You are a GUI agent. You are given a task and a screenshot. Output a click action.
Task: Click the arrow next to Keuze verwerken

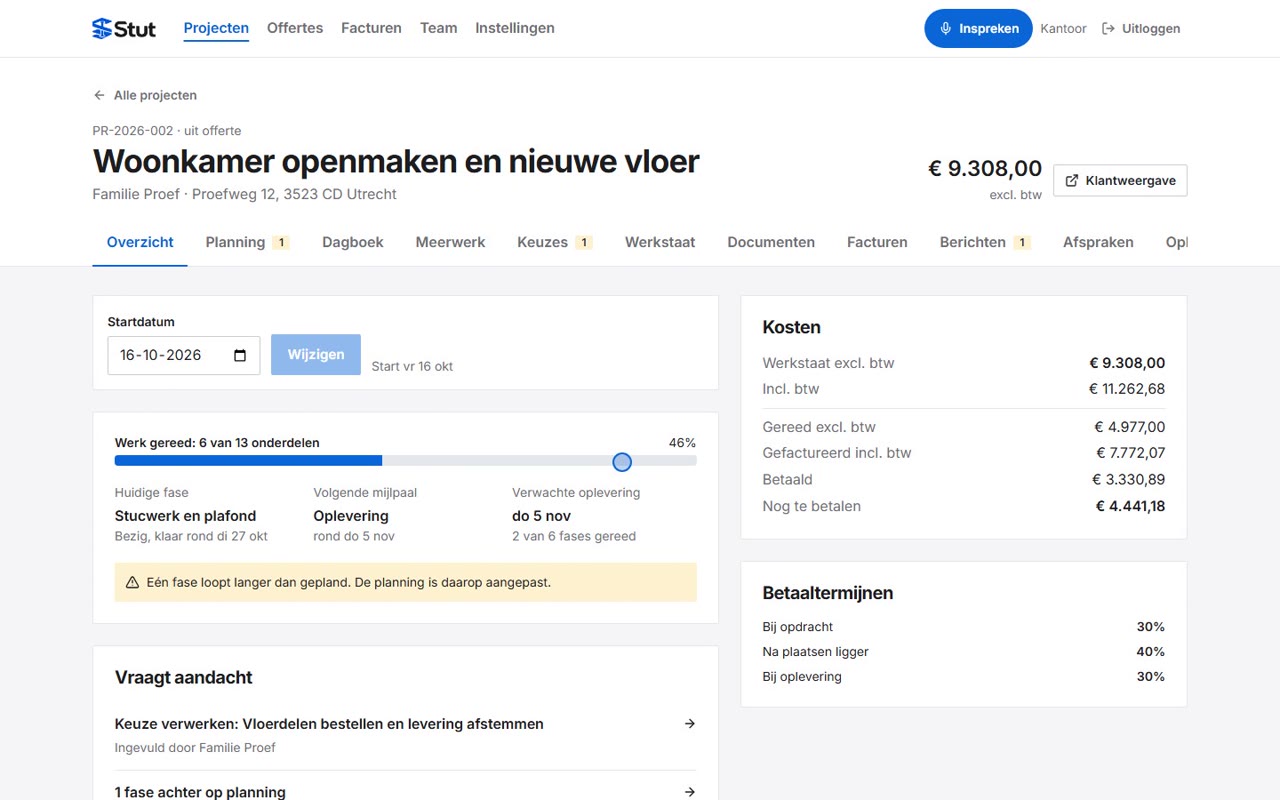(689, 724)
